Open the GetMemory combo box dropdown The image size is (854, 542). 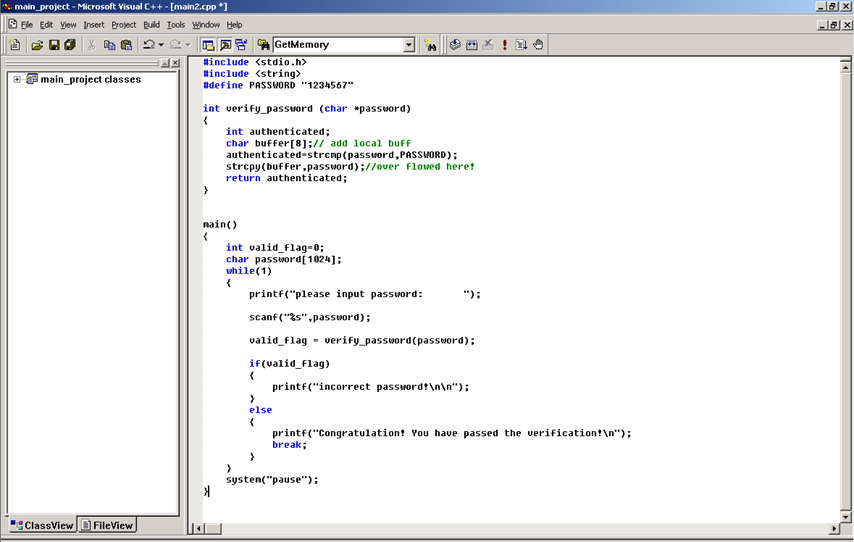point(408,45)
